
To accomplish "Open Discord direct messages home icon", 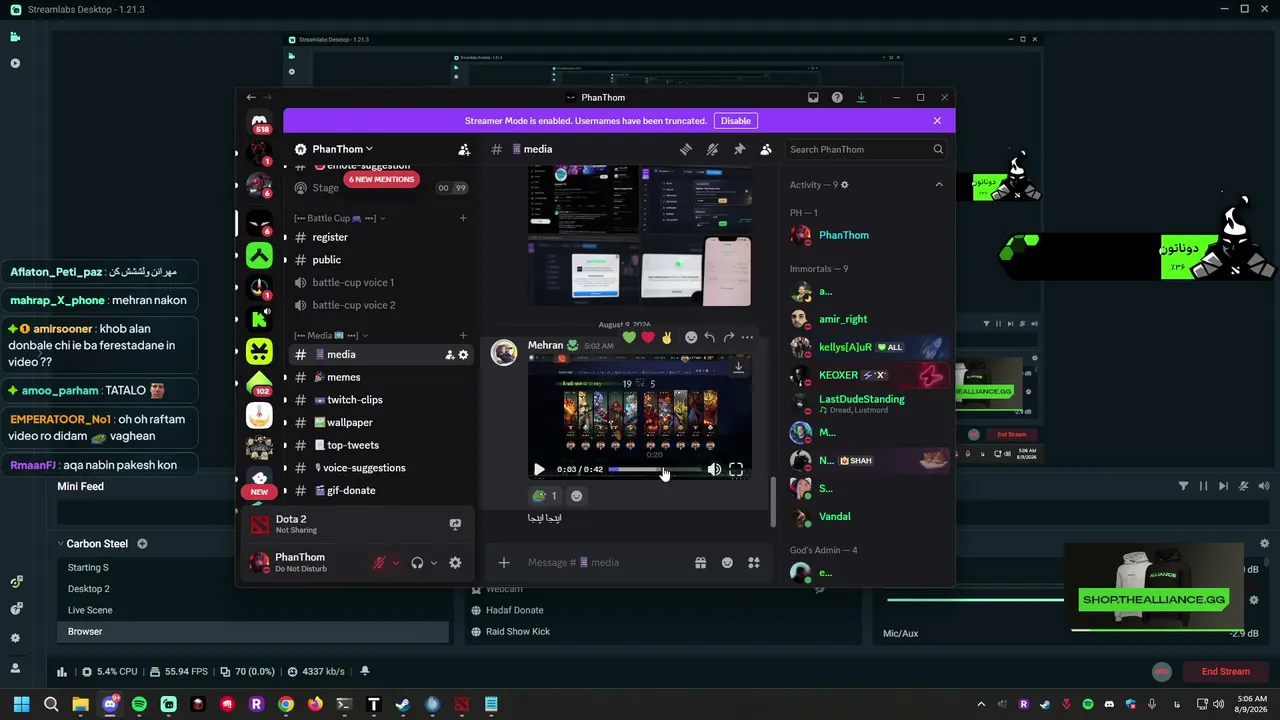I will 260,121.
